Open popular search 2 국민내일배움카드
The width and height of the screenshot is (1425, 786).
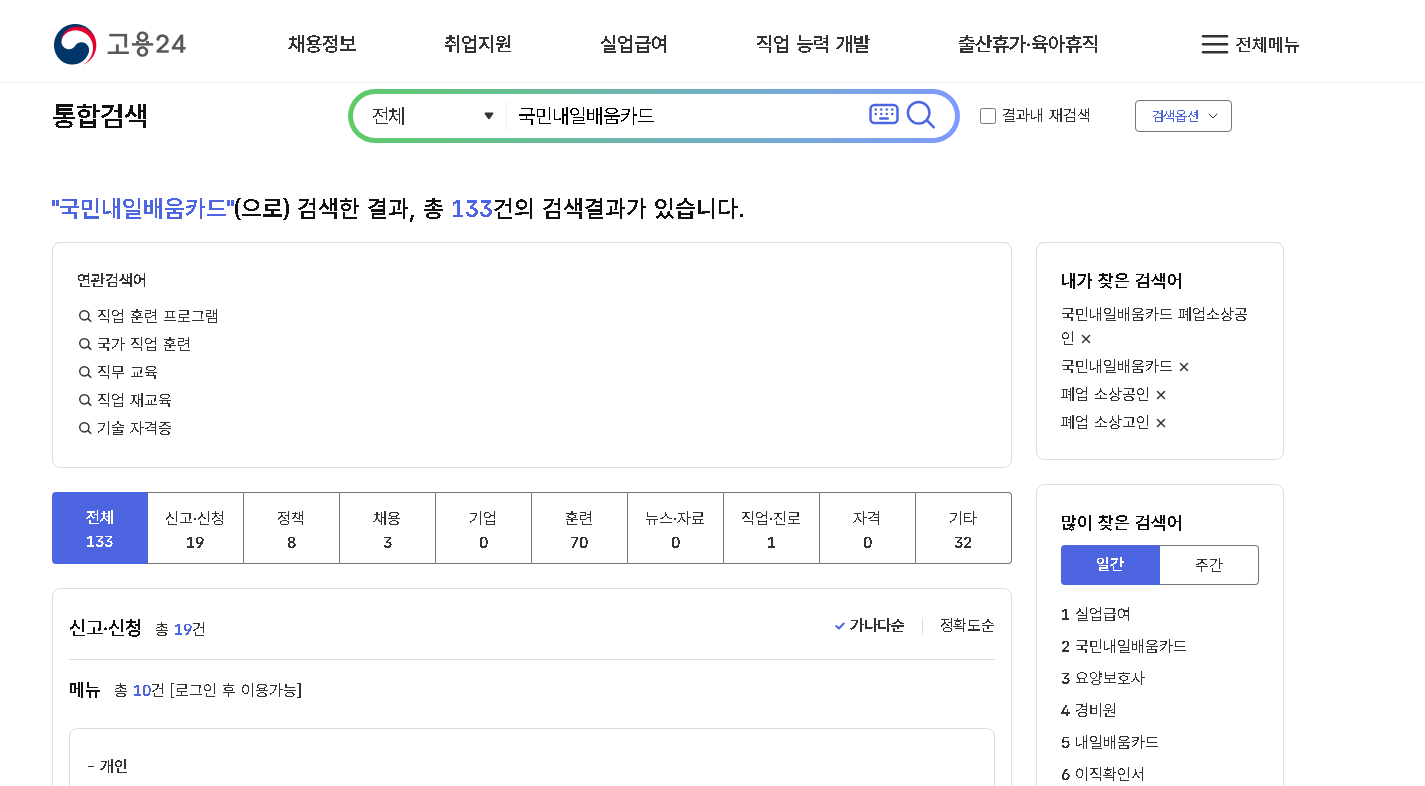tap(1124, 646)
